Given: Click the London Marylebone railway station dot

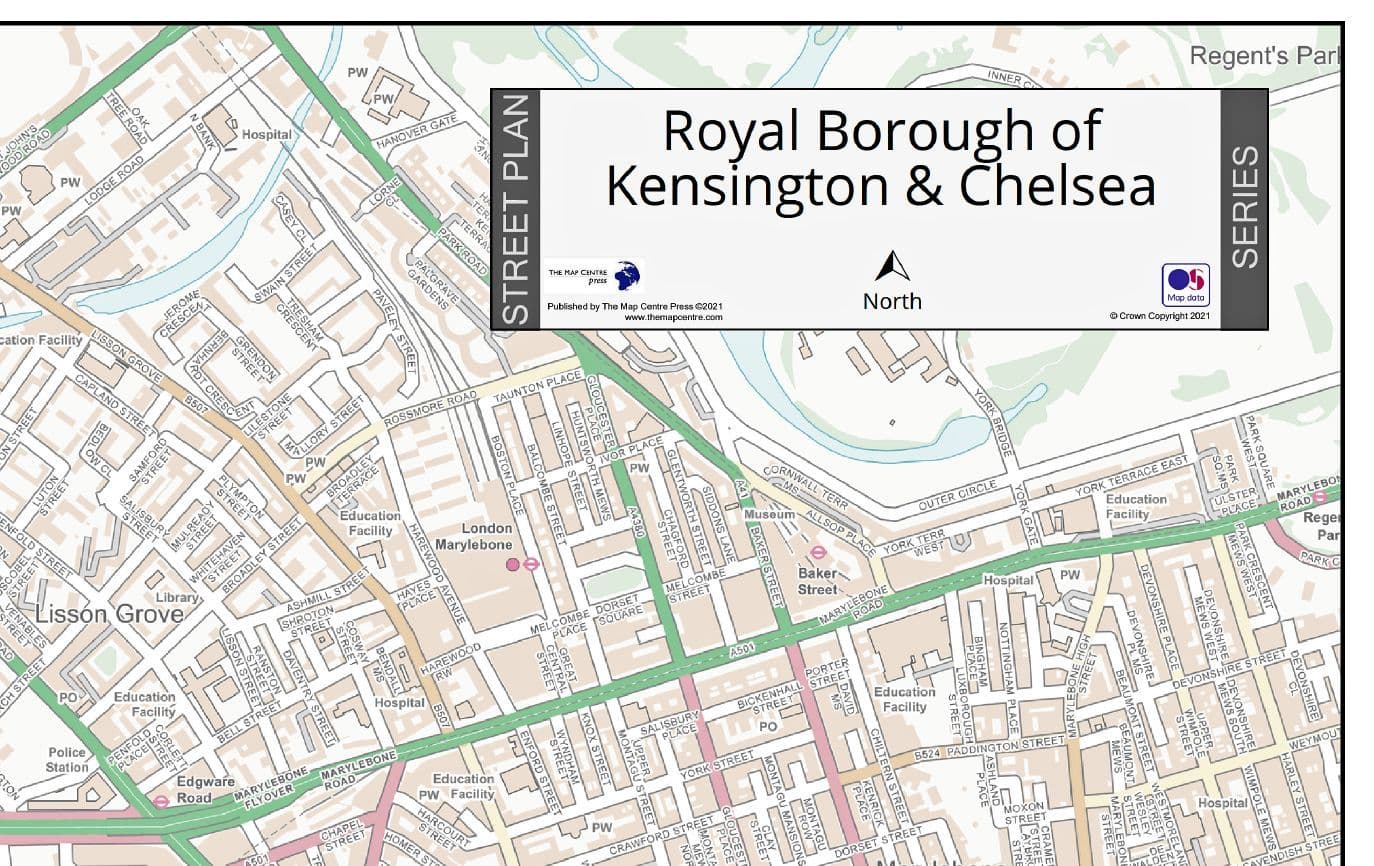Looking at the screenshot, I should point(513,564).
